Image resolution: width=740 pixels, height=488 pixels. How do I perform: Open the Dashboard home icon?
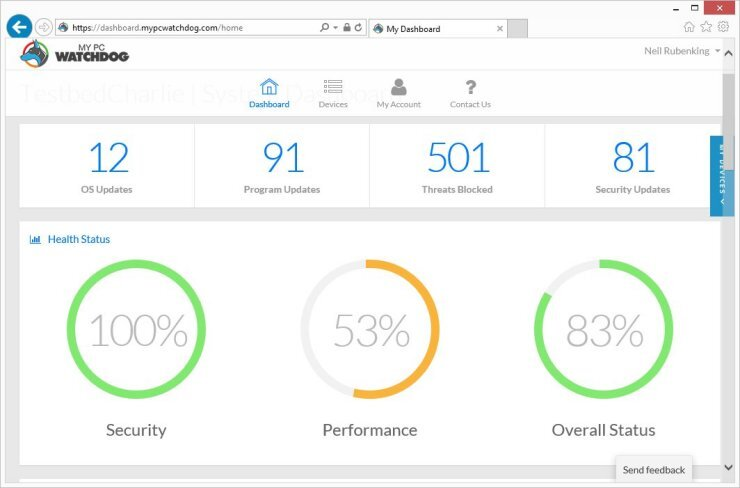pyautogui.click(x=269, y=88)
